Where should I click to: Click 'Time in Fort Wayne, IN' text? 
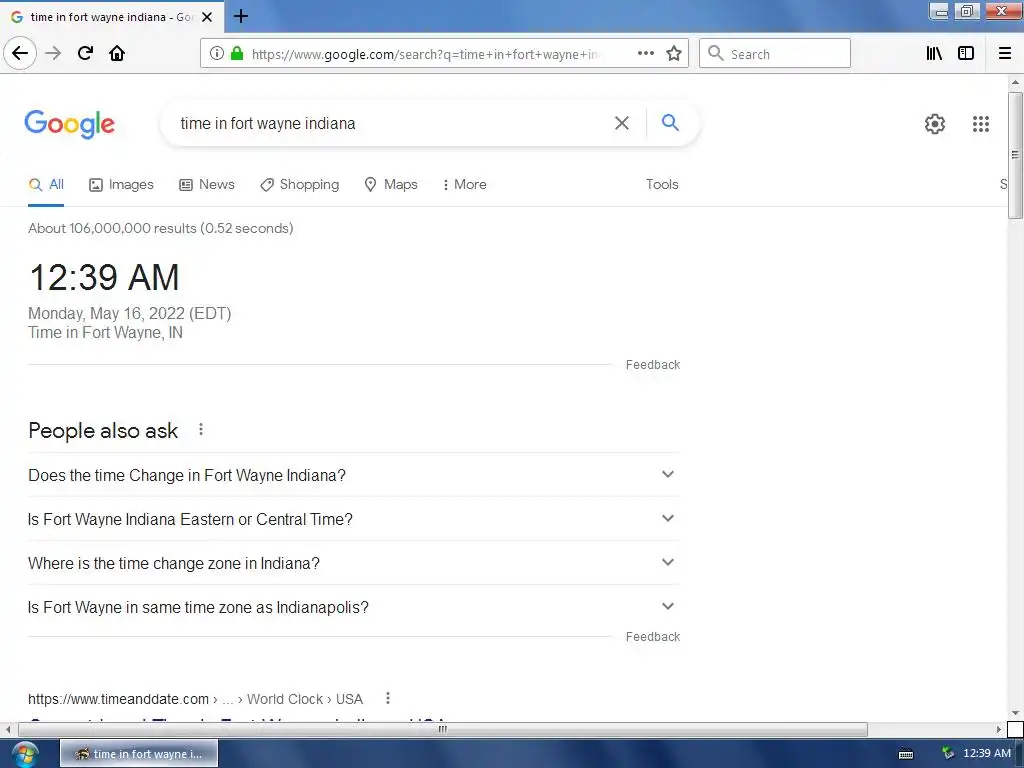pyautogui.click(x=105, y=332)
